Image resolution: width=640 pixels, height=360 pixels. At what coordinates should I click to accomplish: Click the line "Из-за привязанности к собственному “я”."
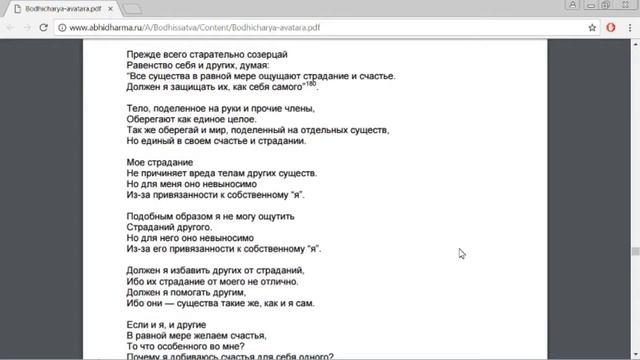(216, 195)
